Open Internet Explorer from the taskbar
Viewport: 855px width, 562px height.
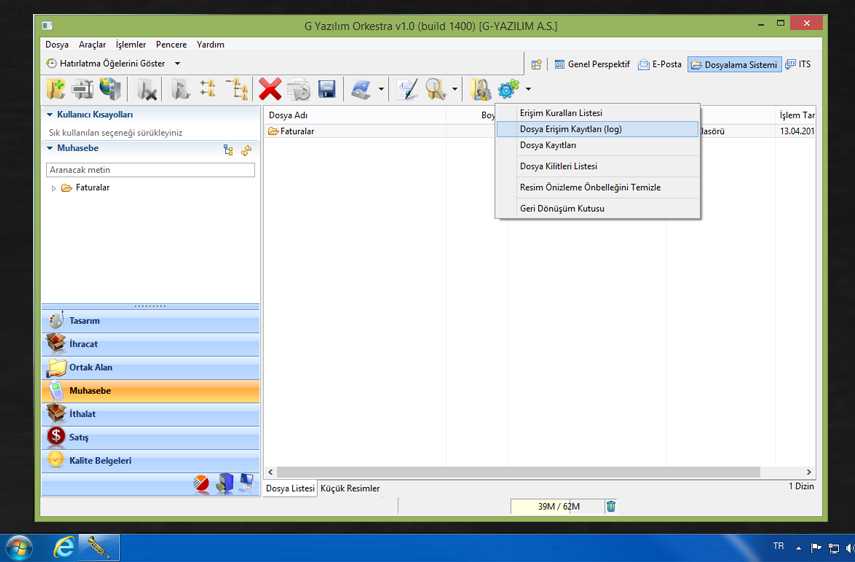coord(64,547)
